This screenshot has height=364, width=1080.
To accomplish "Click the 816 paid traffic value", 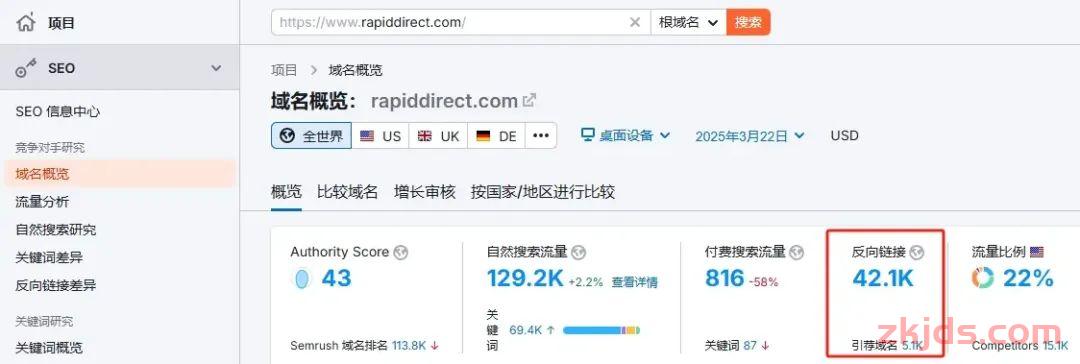I will coord(725,279).
